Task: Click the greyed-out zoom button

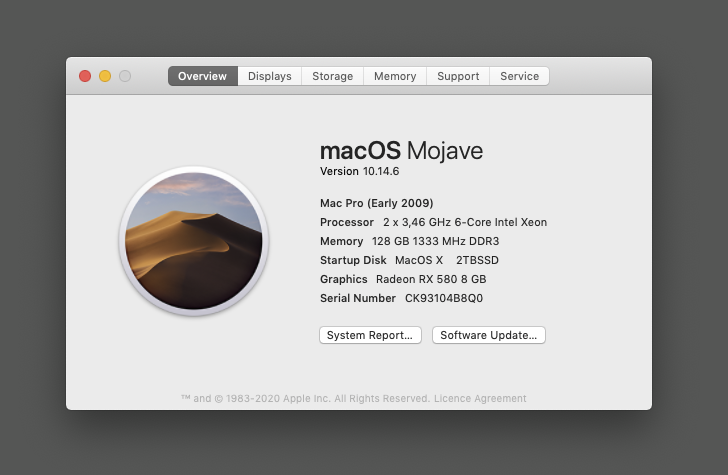Action: (x=125, y=76)
